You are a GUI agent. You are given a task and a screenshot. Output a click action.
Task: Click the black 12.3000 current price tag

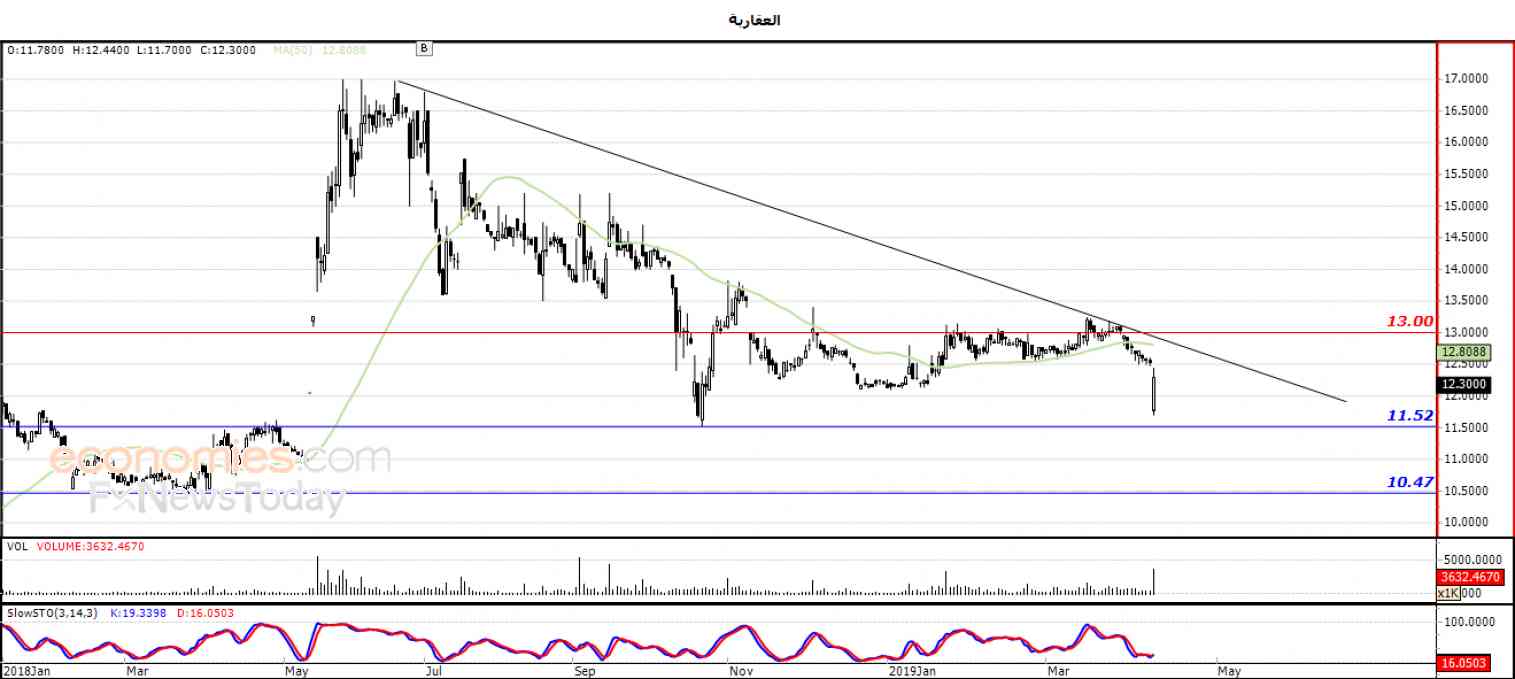1465,384
